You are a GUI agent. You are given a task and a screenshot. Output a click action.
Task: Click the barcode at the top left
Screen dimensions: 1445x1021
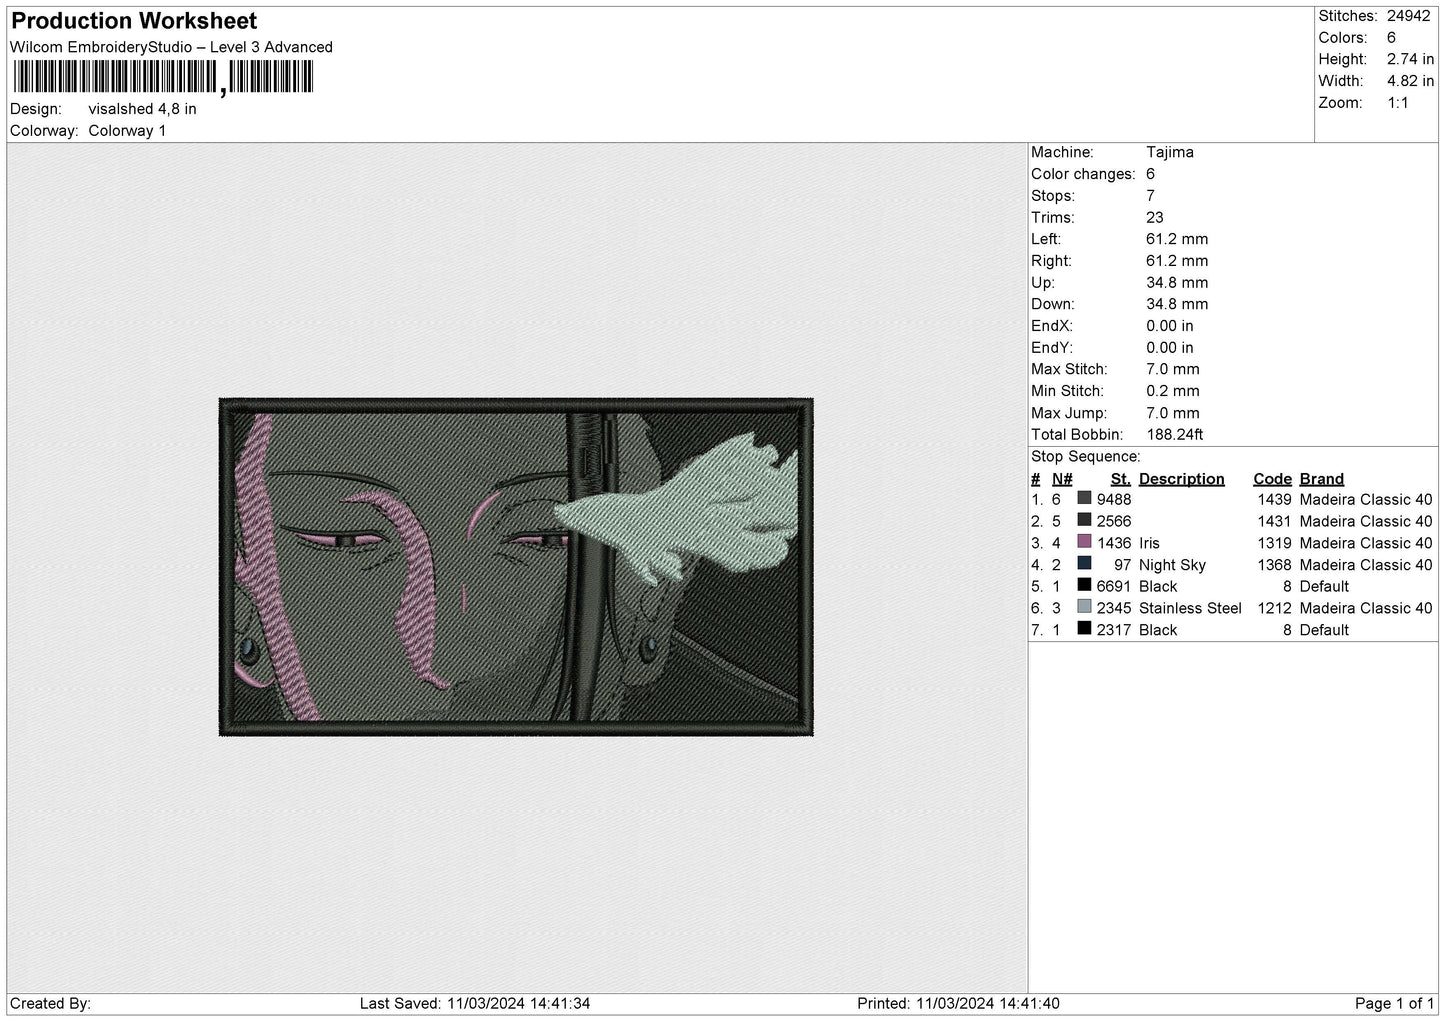tap(162, 77)
